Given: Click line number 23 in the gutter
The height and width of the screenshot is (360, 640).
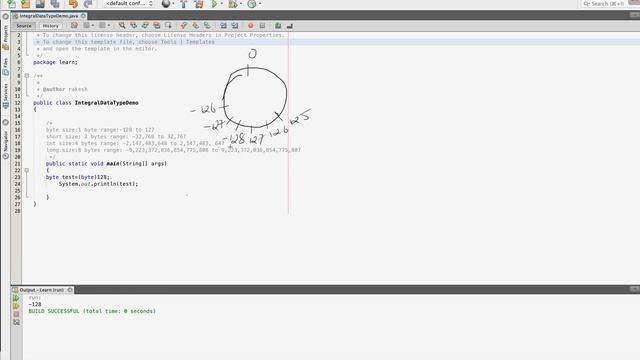Looking at the screenshot, I should 18,177.
